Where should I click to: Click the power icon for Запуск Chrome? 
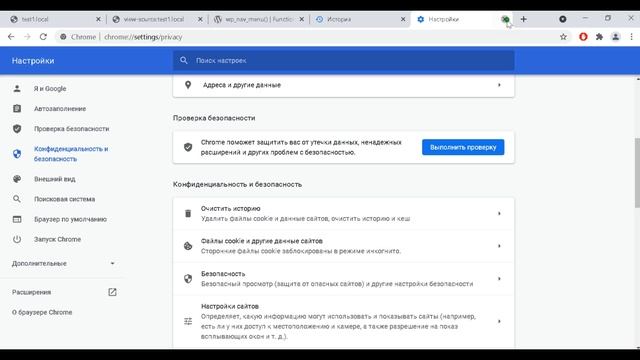point(17,239)
